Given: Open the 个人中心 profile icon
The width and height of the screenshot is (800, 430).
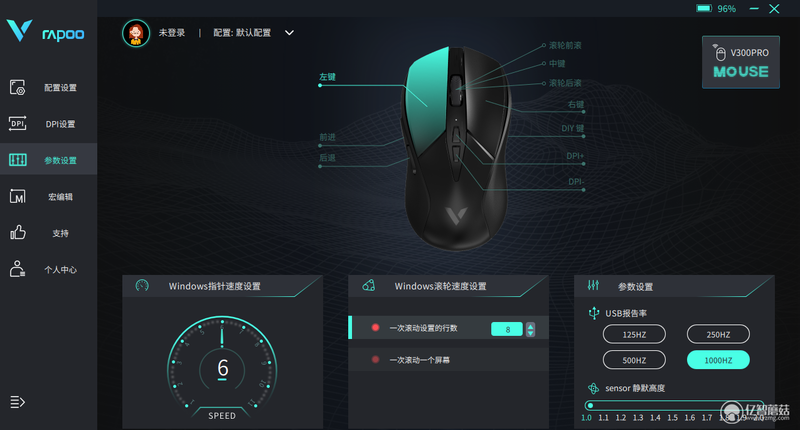Looking at the screenshot, I should tap(17, 269).
